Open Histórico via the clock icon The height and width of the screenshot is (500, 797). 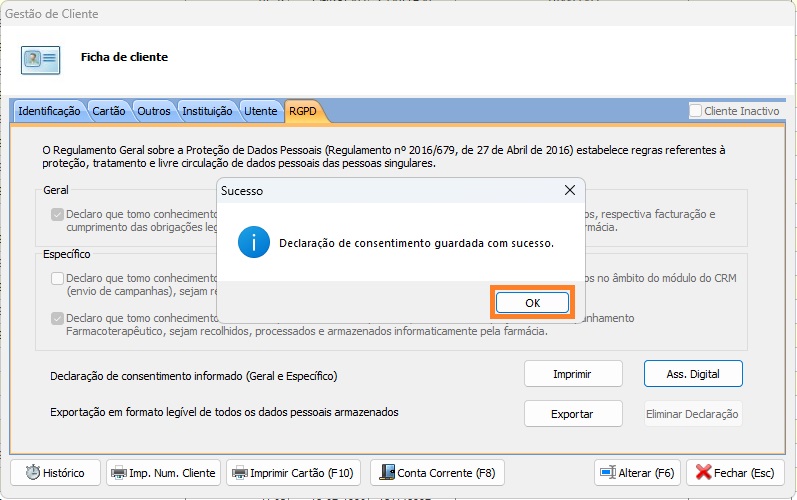tap(33, 473)
